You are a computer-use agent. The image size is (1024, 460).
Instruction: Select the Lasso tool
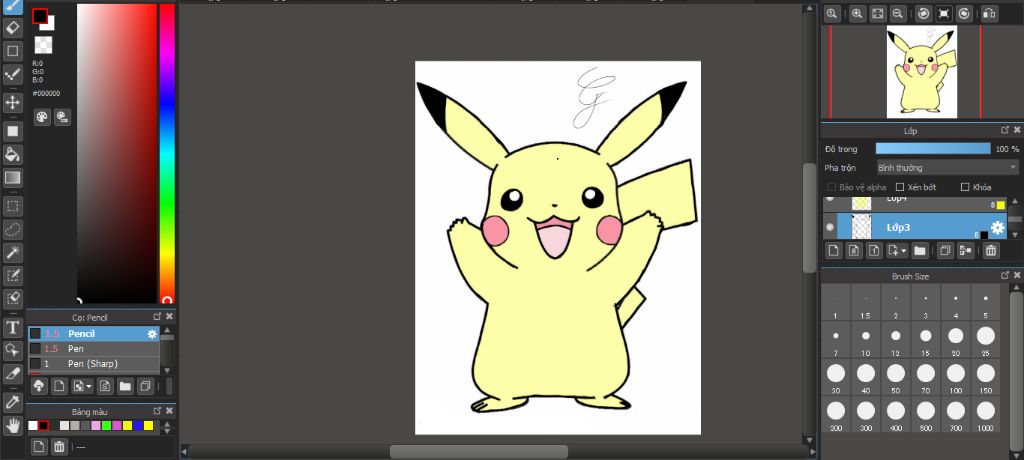[x=13, y=229]
